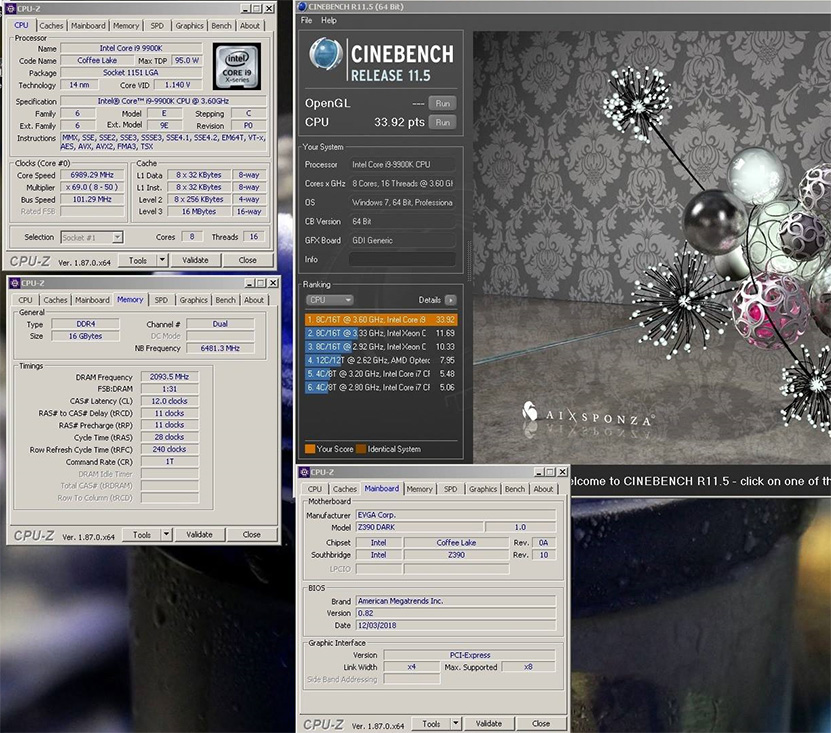831x733 pixels.
Task: Switch to Memory tab in top CPU-Z window
Action: pos(126,25)
